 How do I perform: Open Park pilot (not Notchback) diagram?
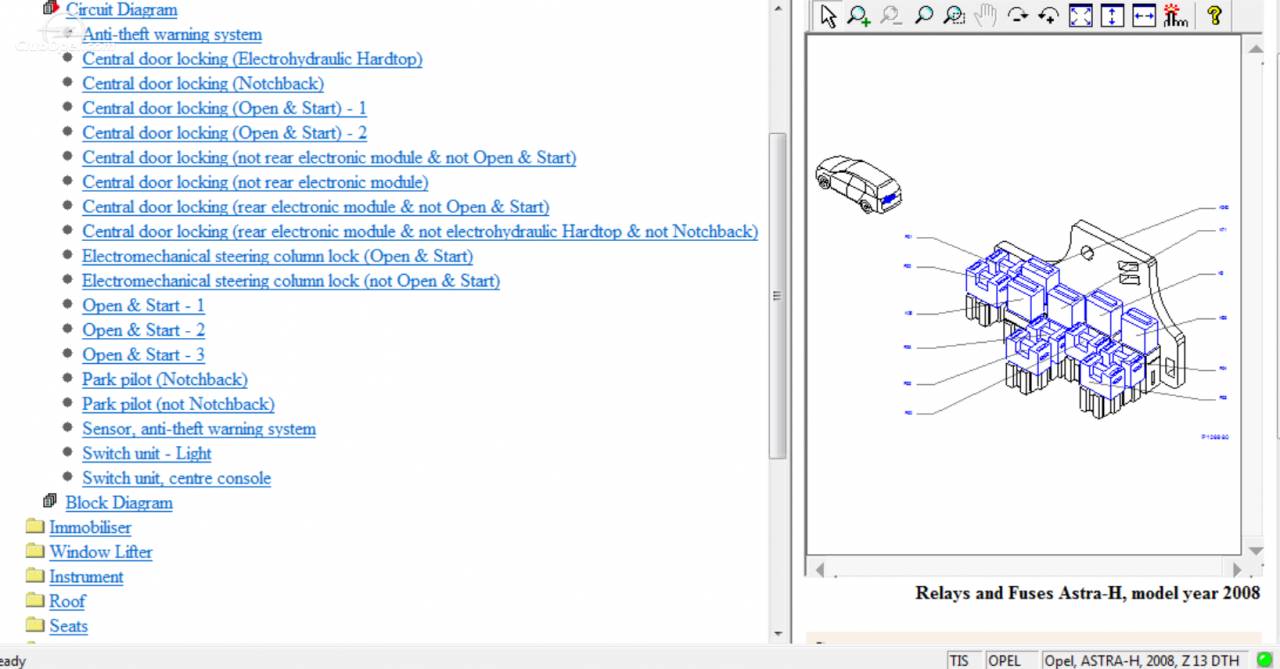click(x=178, y=404)
